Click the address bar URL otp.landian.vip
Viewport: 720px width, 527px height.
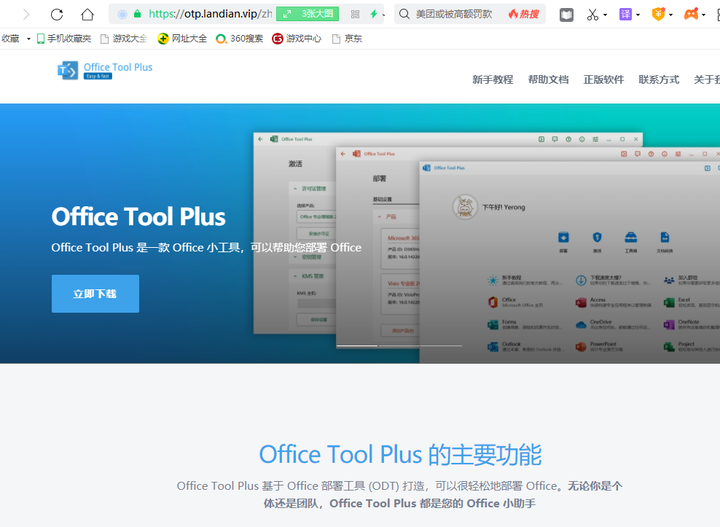(x=210, y=14)
